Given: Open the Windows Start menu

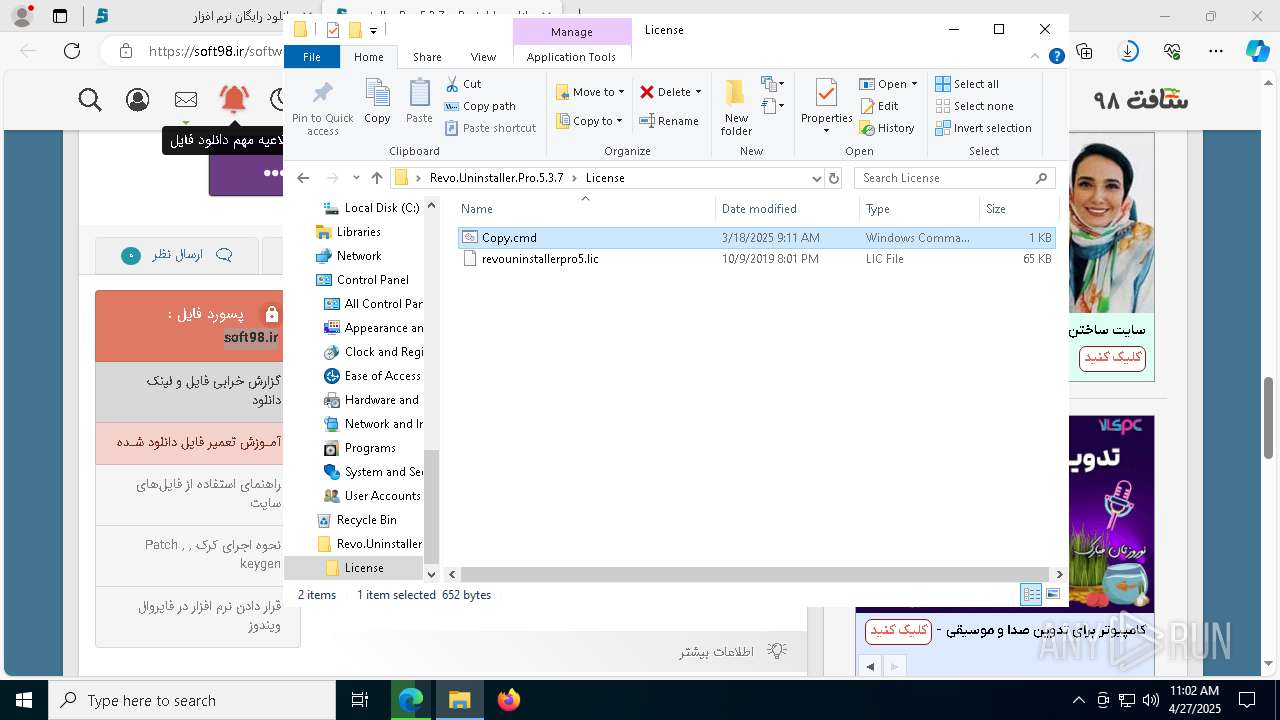Looking at the screenshot, I should tap(23, 700).
